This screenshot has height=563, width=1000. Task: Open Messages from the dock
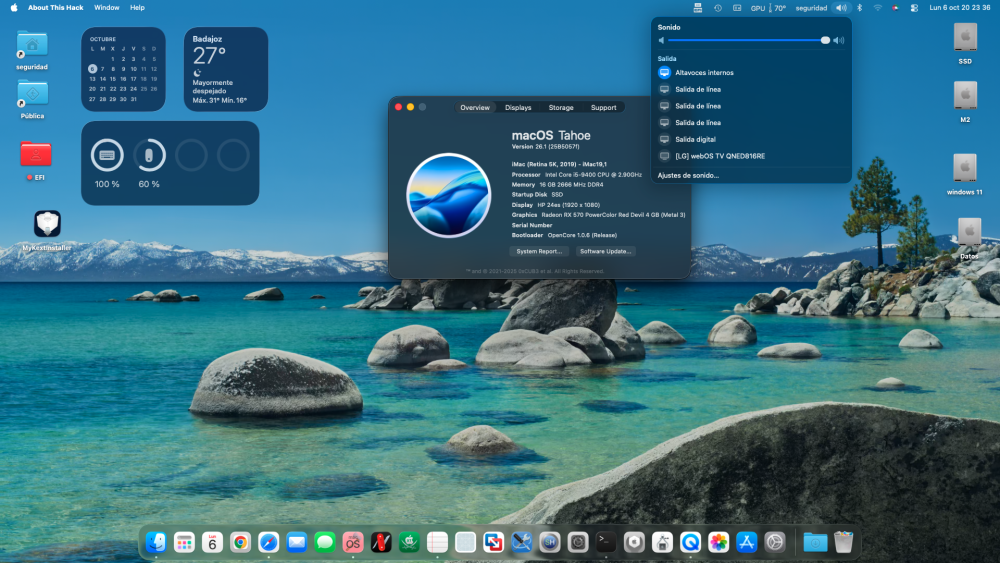(325, 543)
